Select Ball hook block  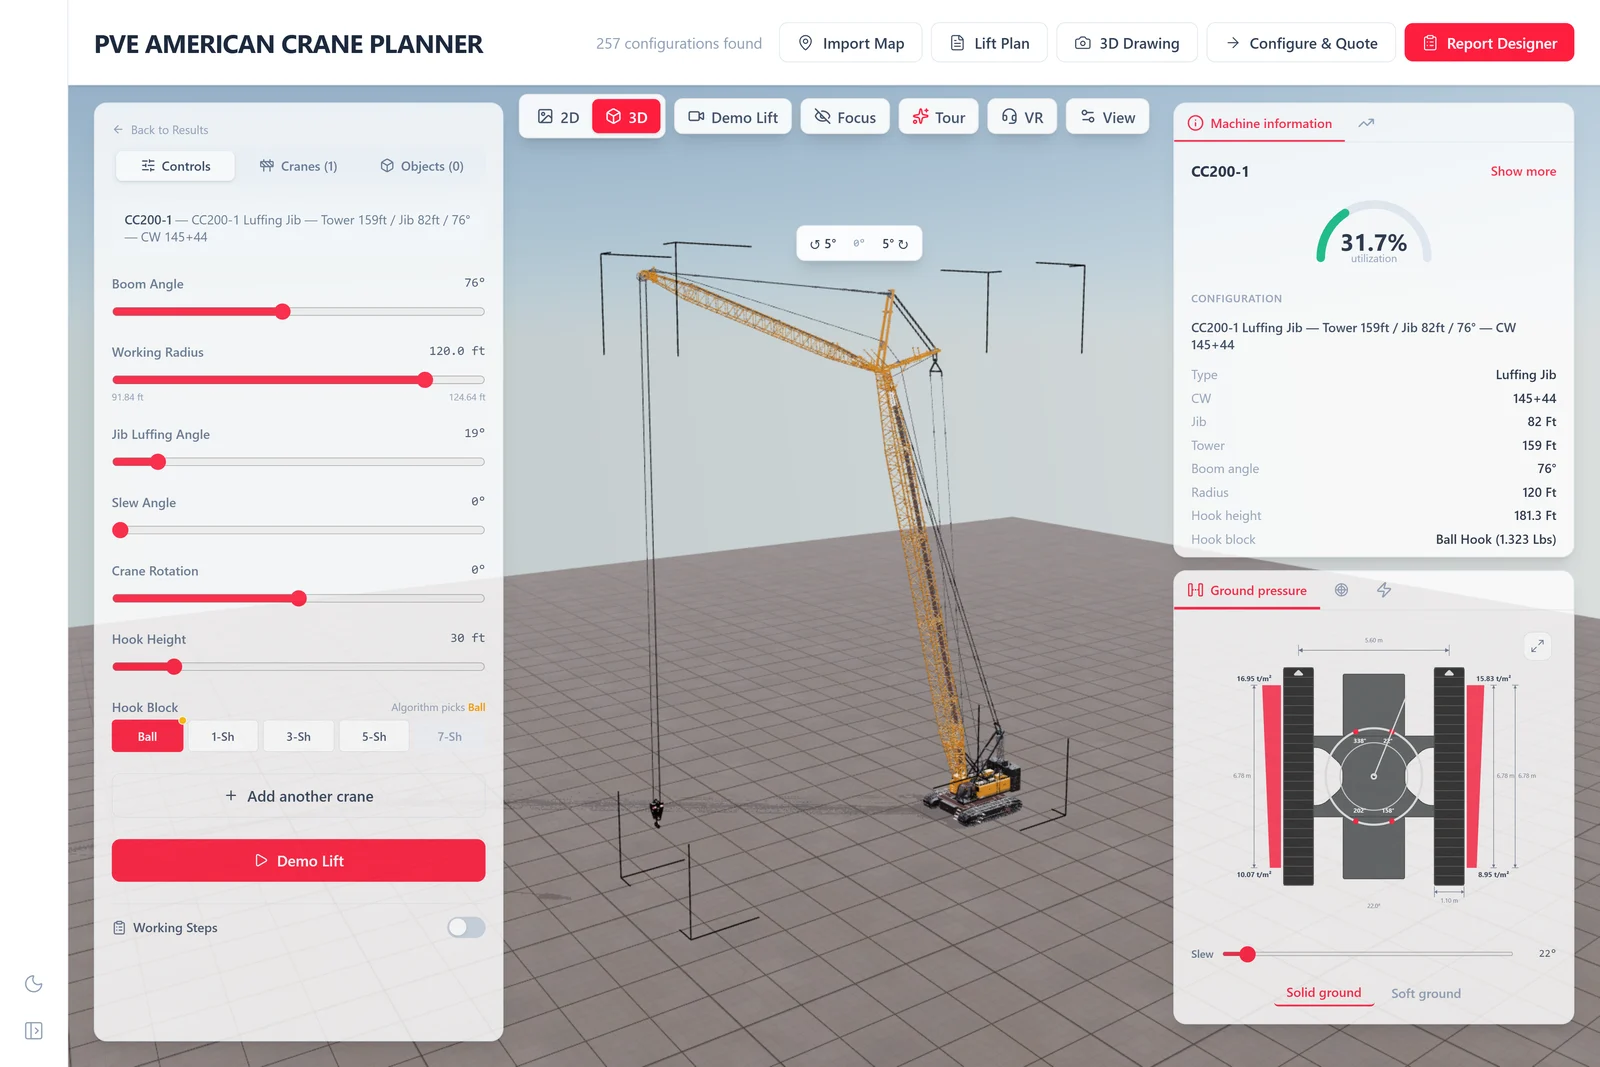(x=147, y=736)
